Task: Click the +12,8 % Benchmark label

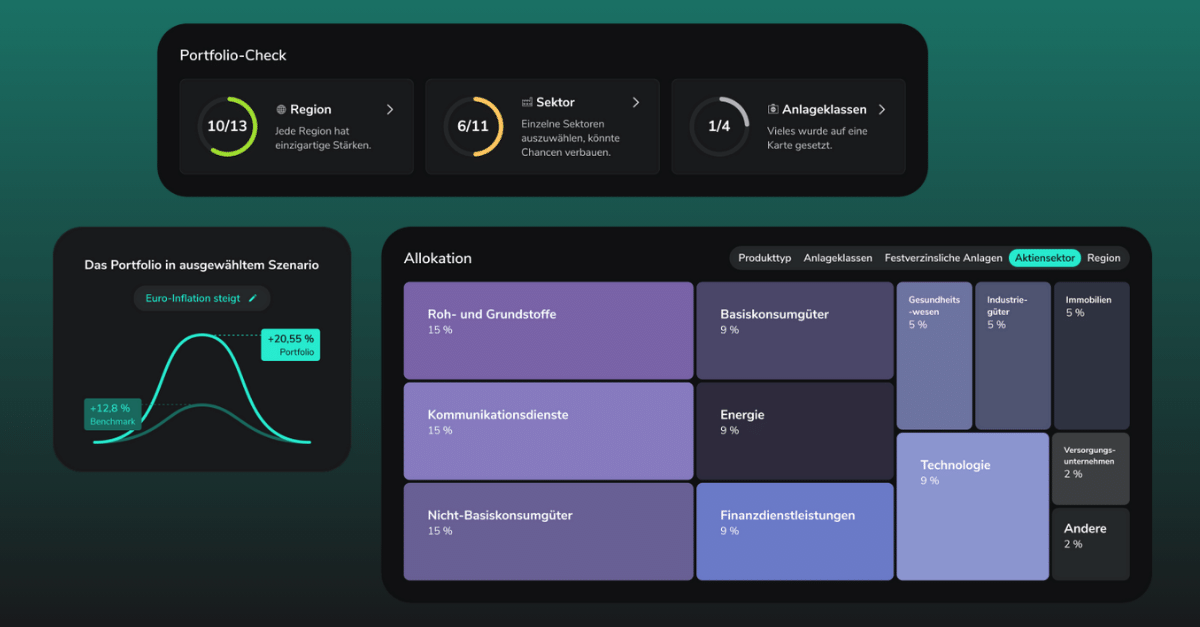Action: (112, 414)
